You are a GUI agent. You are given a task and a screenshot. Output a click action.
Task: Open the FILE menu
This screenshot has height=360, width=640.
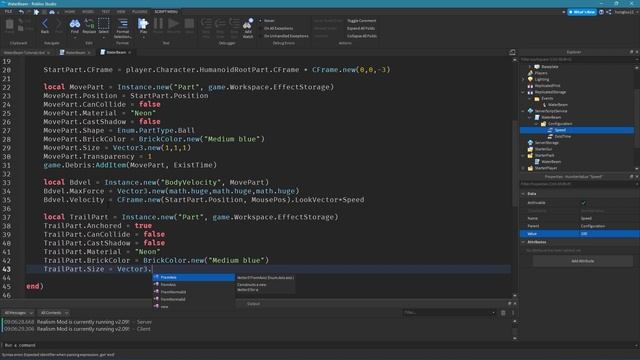(x=8, y=12)
